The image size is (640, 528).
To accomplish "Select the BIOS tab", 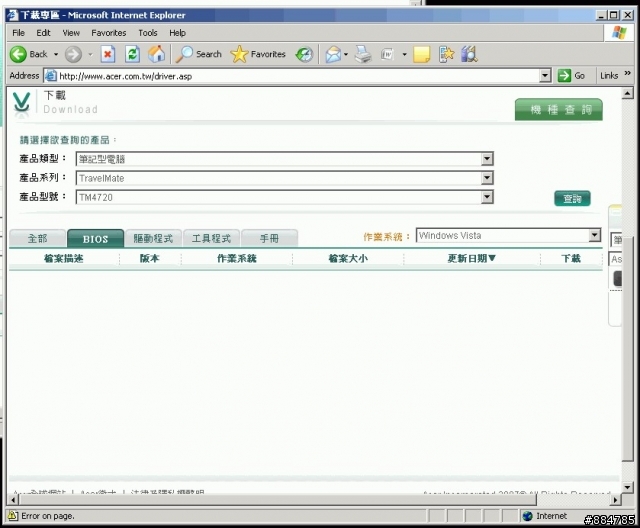I will 96,239.
